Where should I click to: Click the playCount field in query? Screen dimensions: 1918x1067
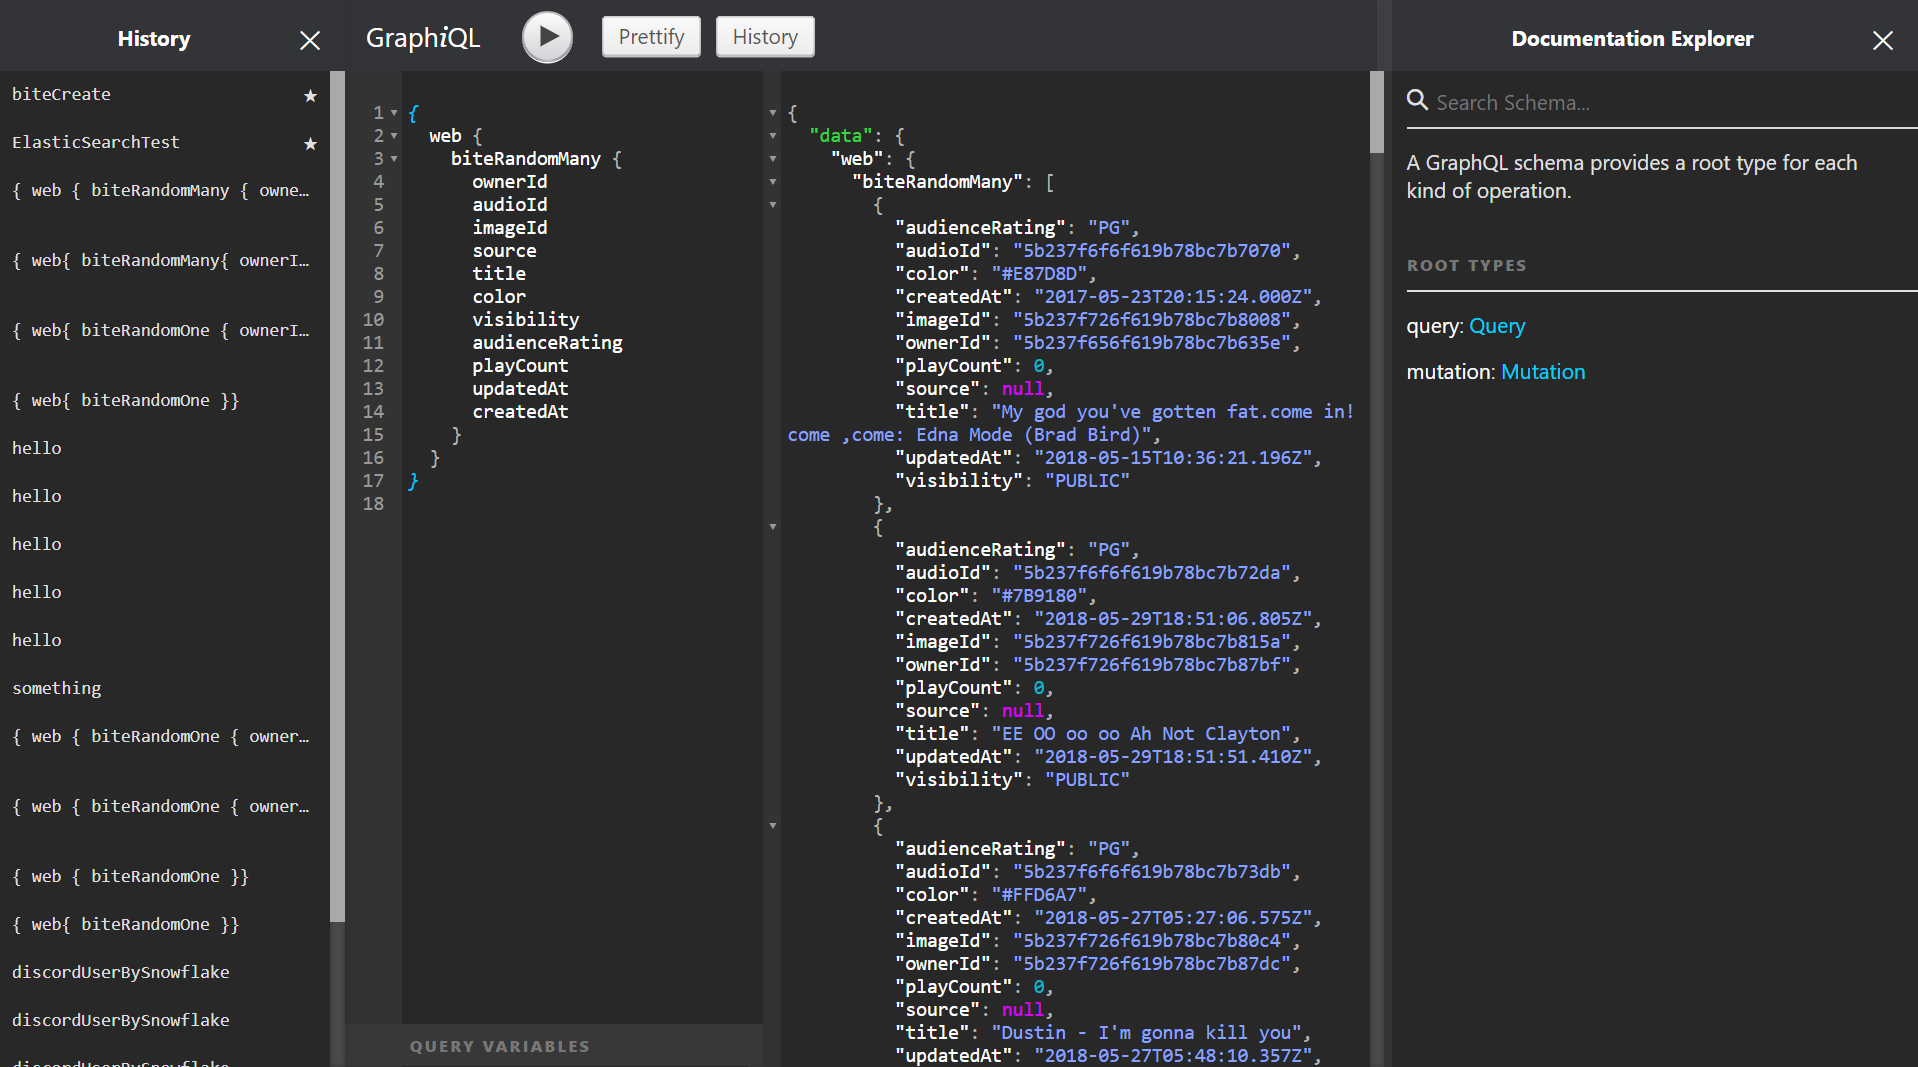pyautogui.click(x=520, y=366)
